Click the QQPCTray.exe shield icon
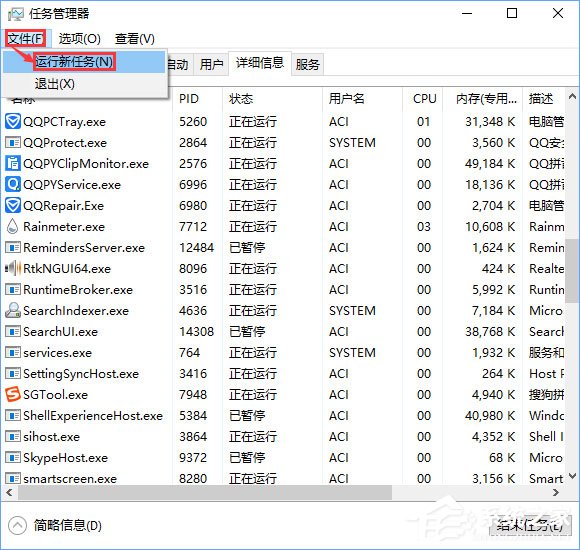 (13, 122)
